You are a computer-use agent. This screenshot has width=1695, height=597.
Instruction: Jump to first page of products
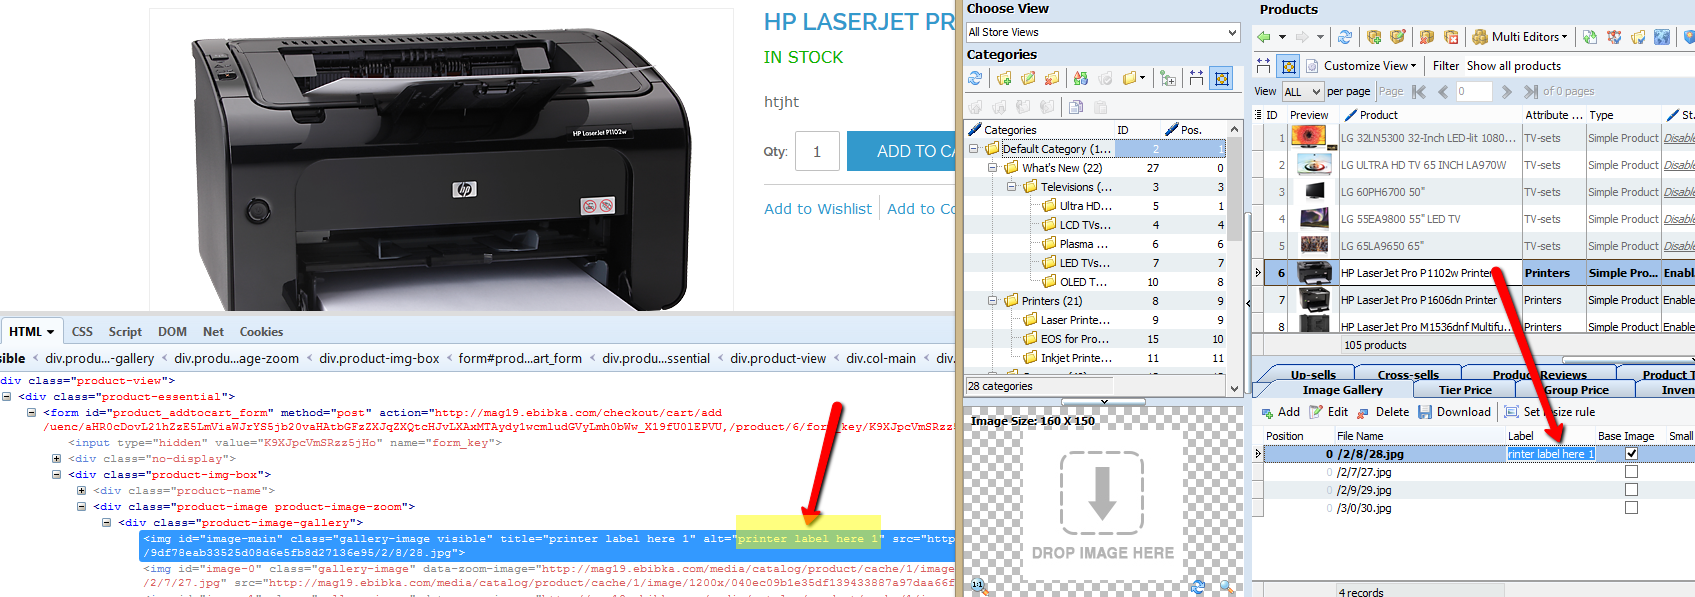[1419, 92]
